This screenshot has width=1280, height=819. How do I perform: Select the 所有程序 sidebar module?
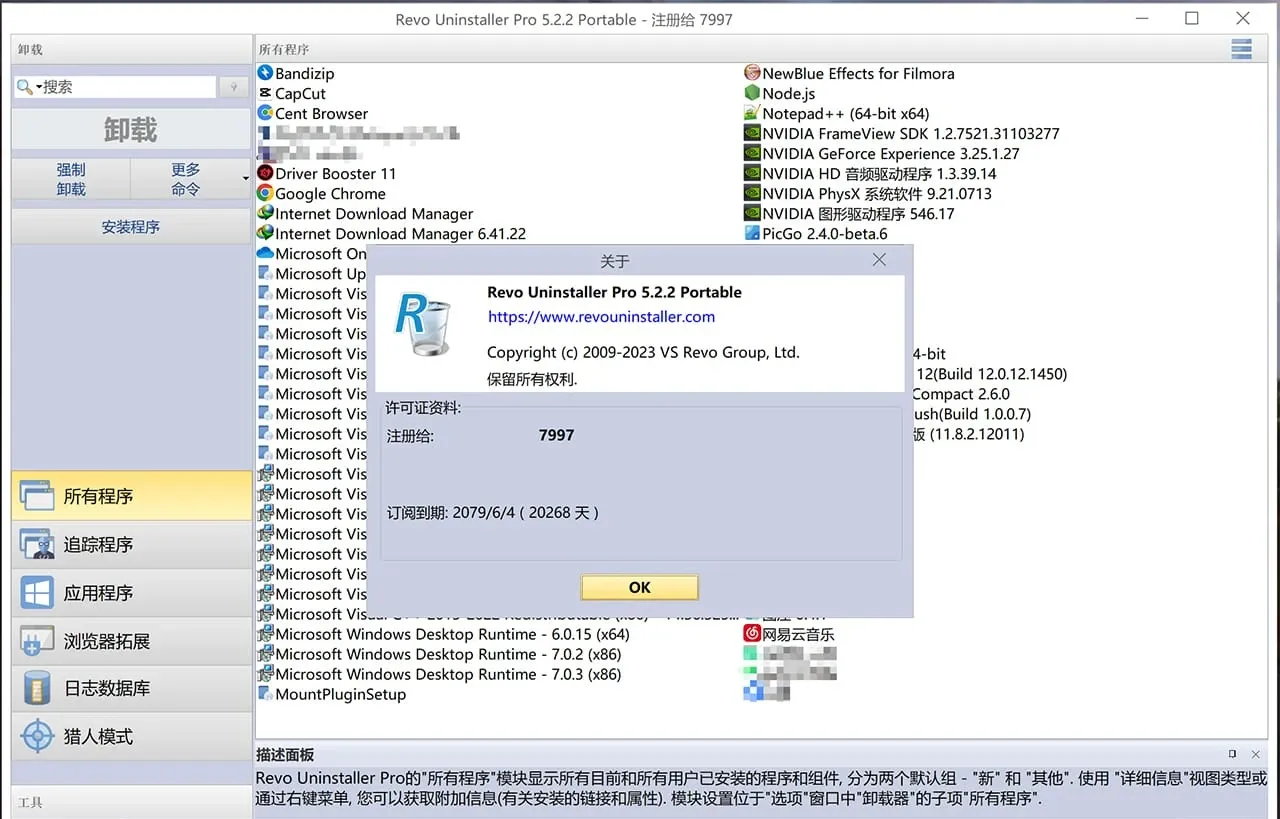131,496
